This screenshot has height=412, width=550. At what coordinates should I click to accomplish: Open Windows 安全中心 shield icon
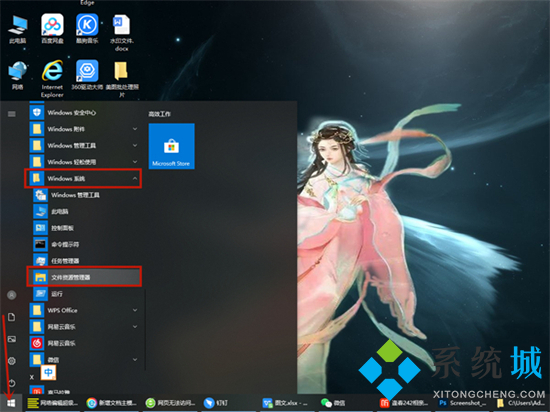click(37, 113)
